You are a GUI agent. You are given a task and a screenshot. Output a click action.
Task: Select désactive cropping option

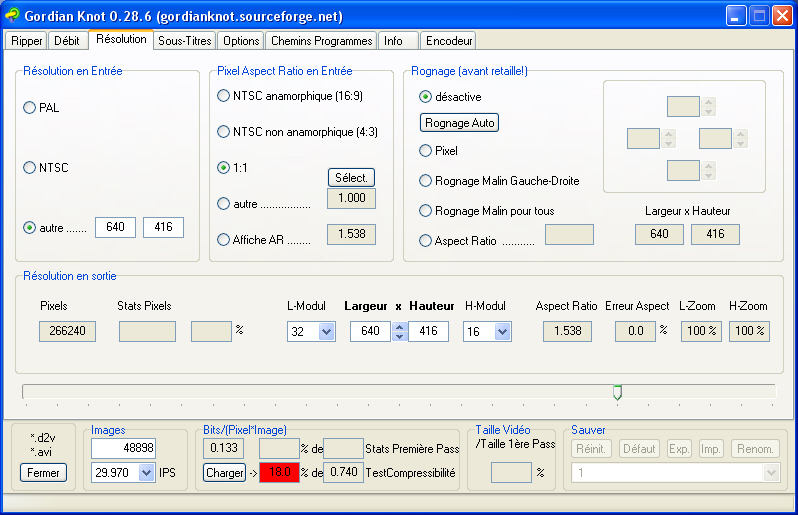click(450, 97)
